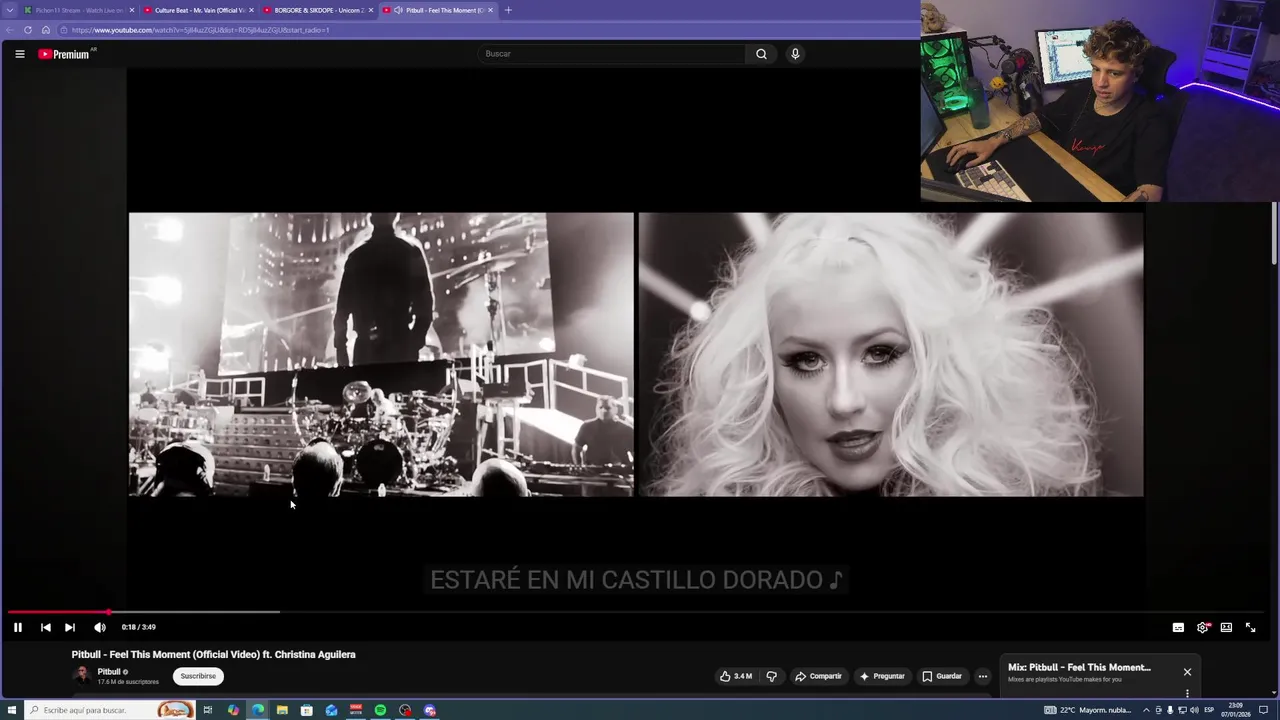Viewport: 1280px width, 720px height.
Task: Close the BORGORE & SIKDOPE tab
Action: coord(371,10)
